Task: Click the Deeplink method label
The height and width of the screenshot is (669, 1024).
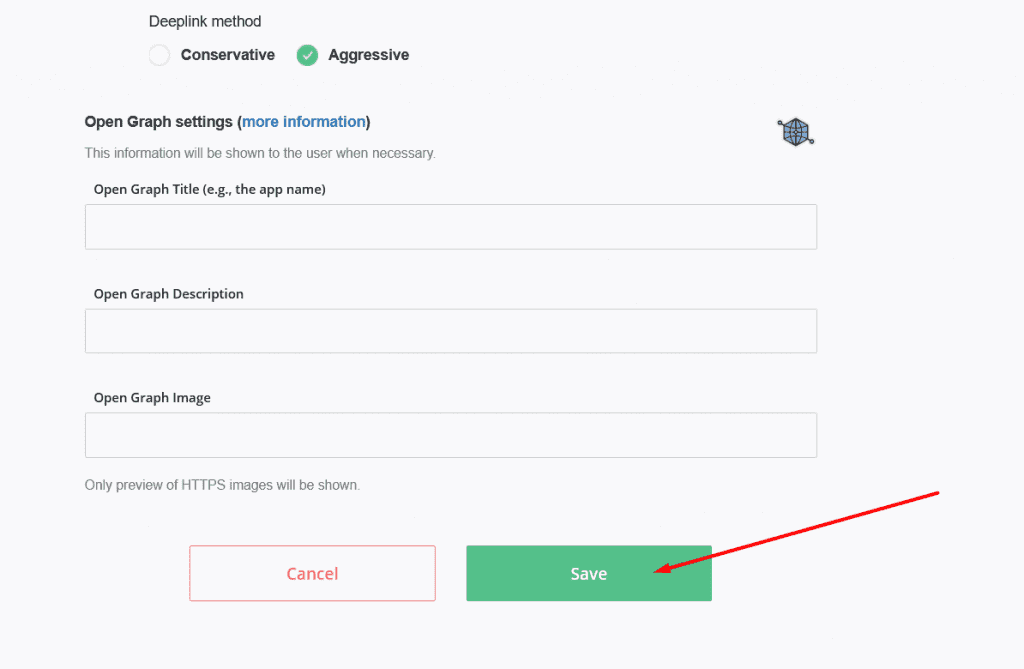Action: coord(205,22)
